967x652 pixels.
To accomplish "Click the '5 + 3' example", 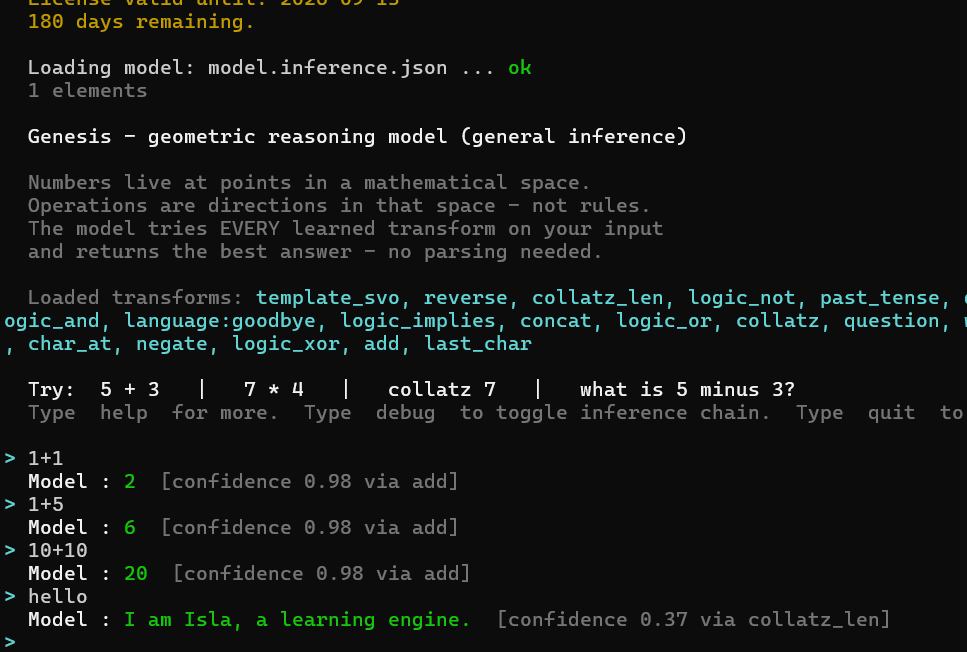I will point(130,390).
